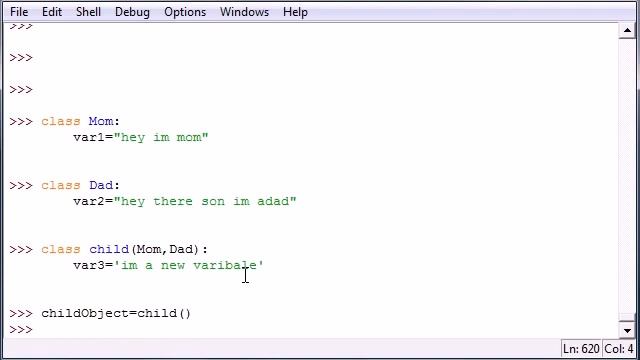
Task: Click the scrollbar down arrow
Action: click(627, 330)
